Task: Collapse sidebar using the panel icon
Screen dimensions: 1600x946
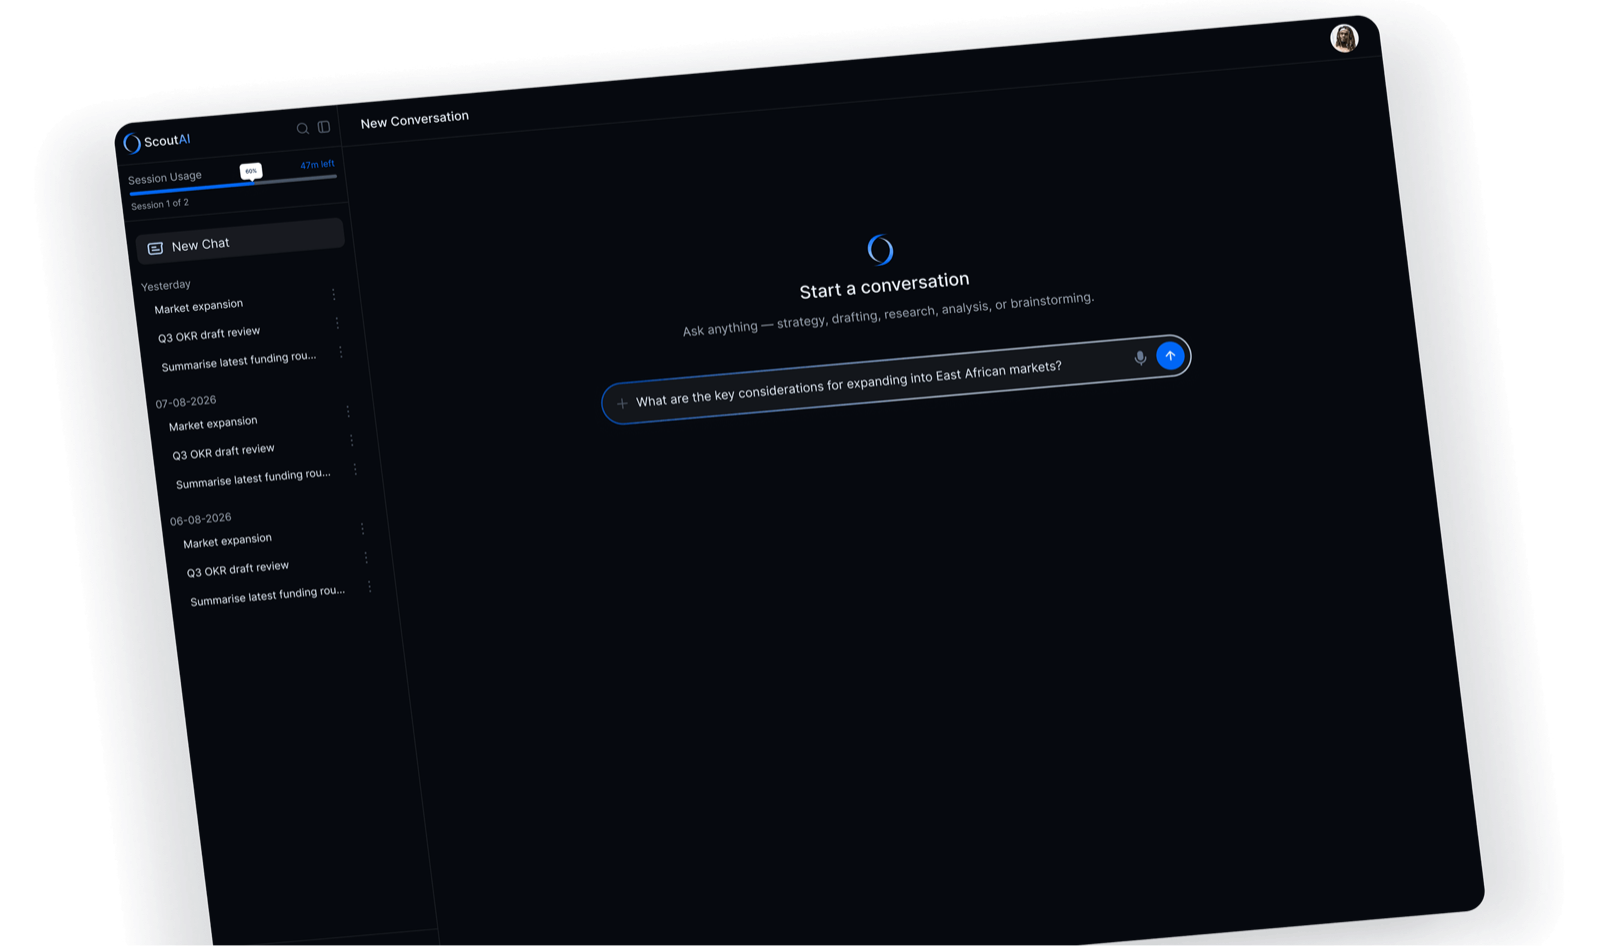Action: [324, 127]
